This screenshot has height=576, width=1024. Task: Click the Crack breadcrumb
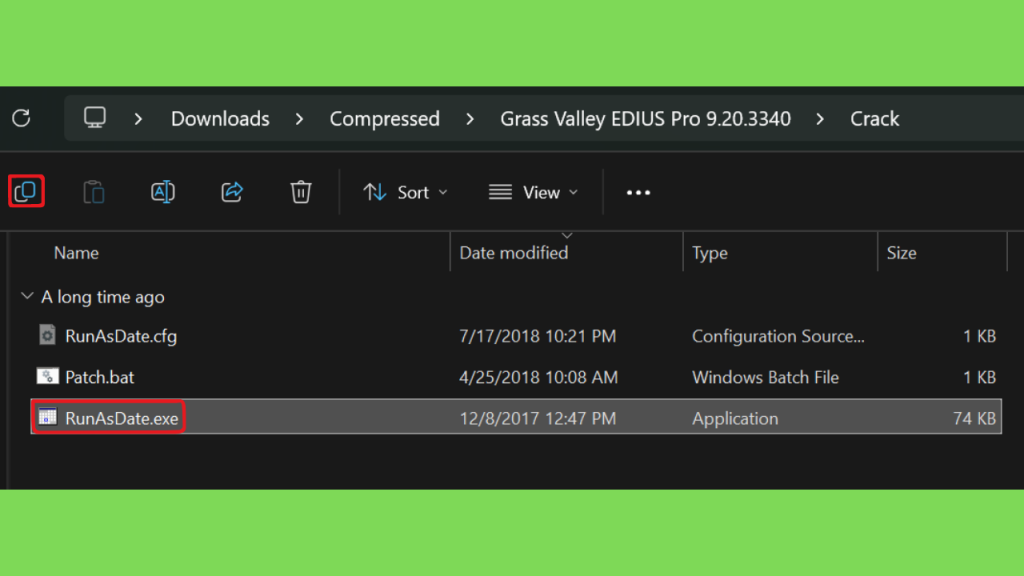point(874,119)
